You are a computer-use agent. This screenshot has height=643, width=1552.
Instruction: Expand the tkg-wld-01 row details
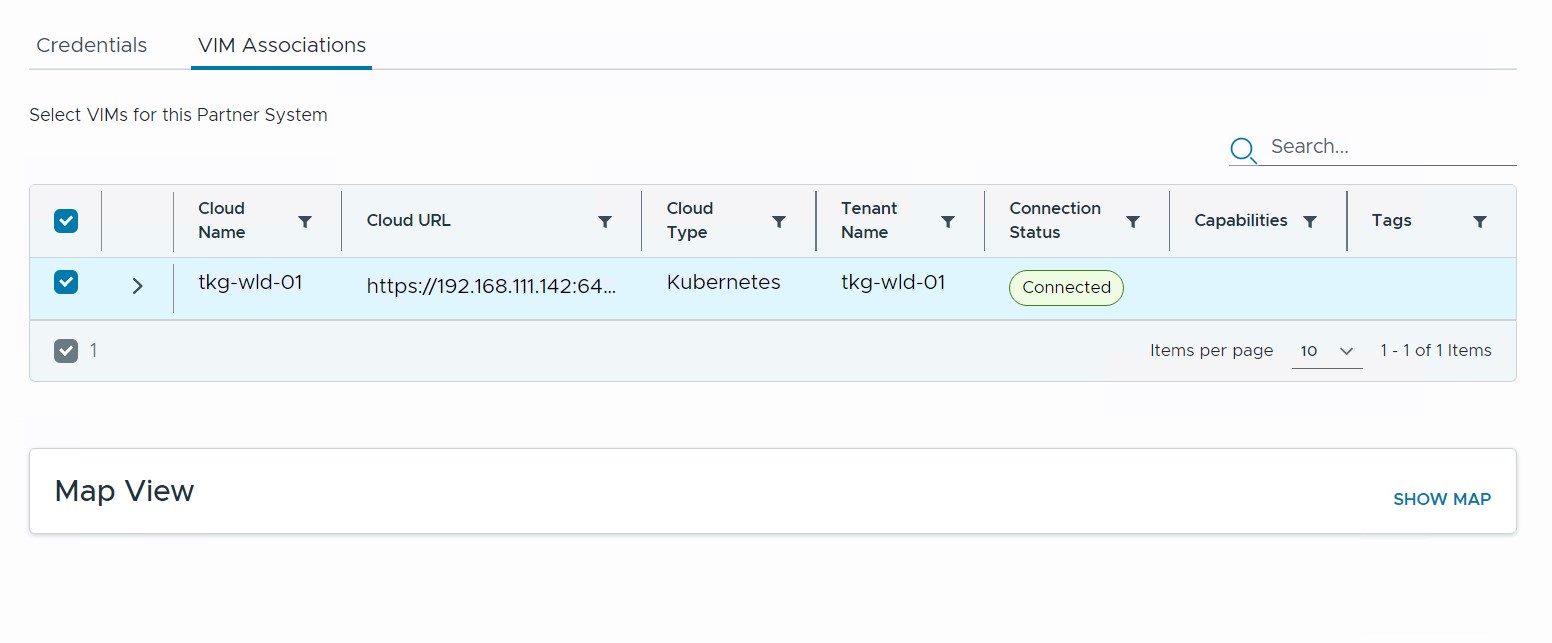coord(138,286)
